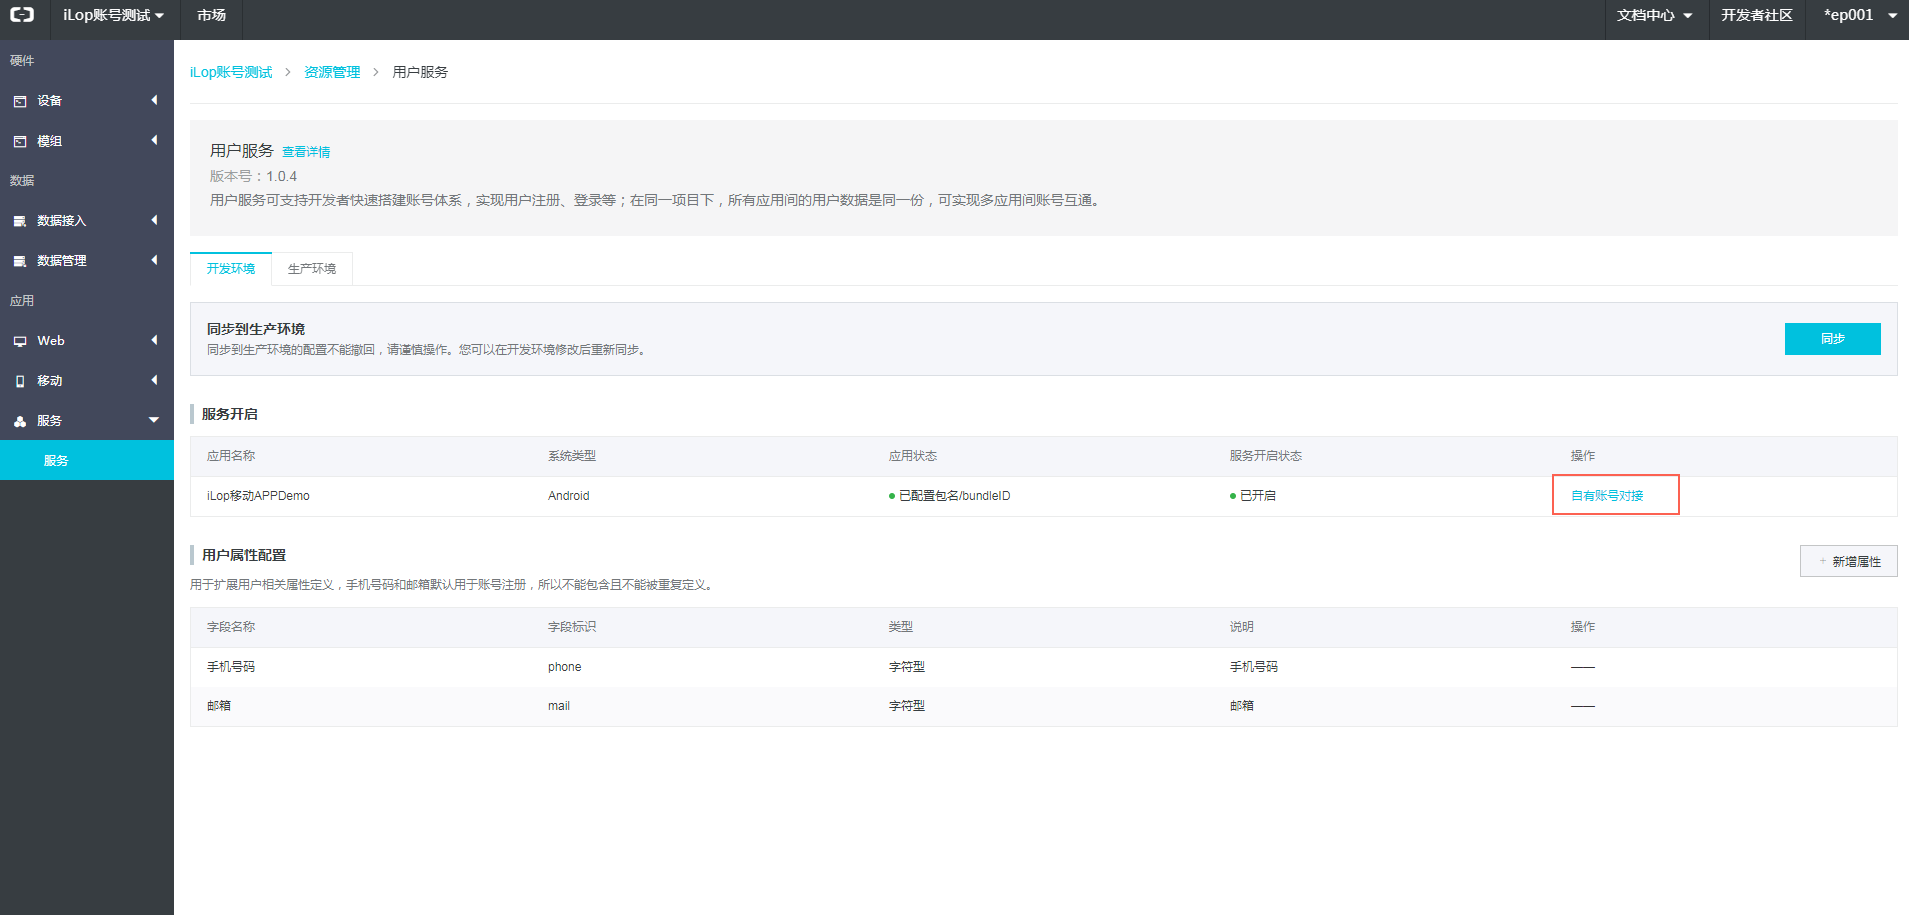Switch to the 生产环境 tab
The image size is (1909, 915).
click(x=312, y=269)
